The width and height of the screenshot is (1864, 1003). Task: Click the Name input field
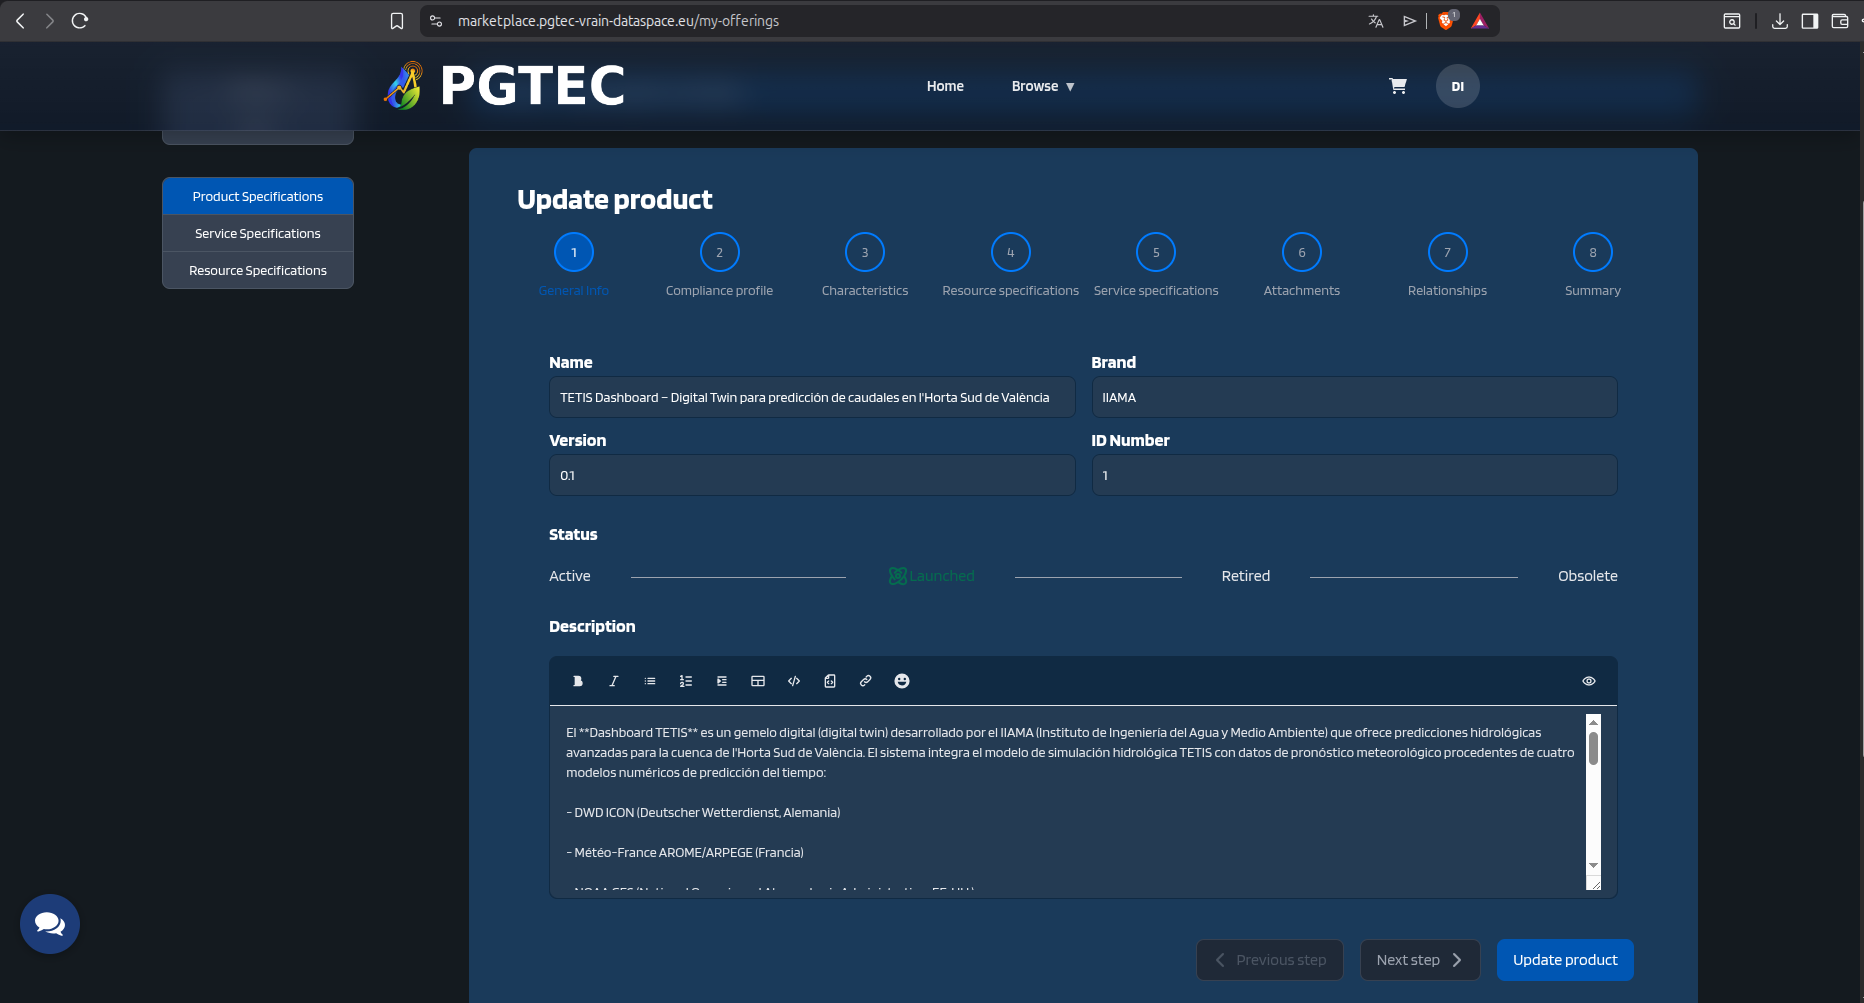point(812,397)
